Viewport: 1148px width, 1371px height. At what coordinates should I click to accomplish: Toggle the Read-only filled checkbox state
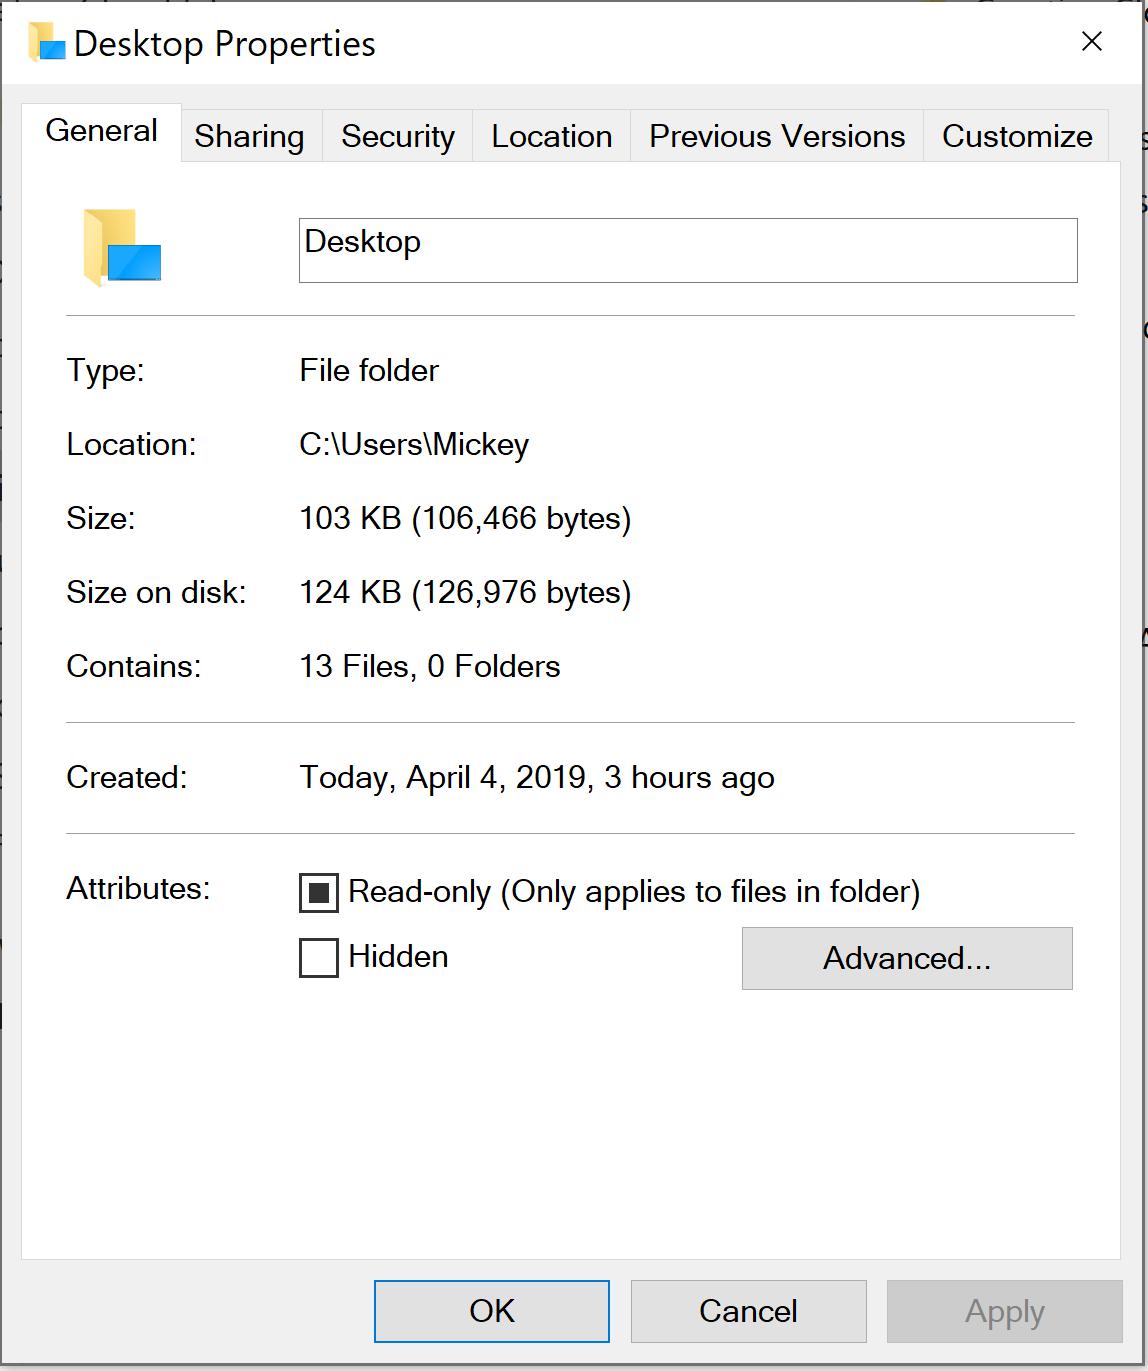(x=316, y=893)
